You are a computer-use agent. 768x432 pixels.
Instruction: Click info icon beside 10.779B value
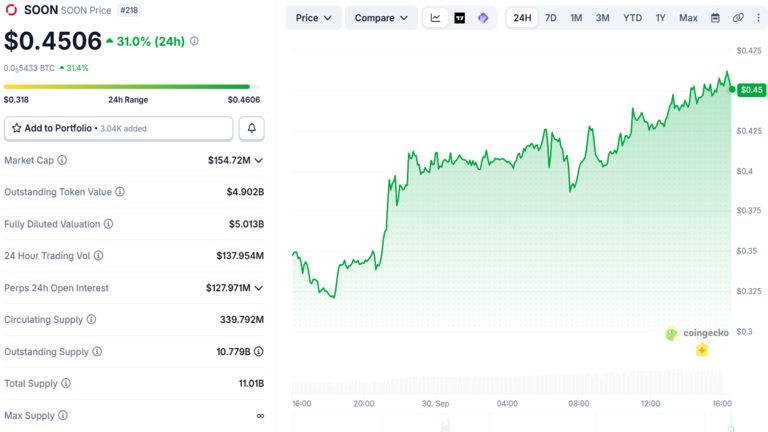coord(259,352)
